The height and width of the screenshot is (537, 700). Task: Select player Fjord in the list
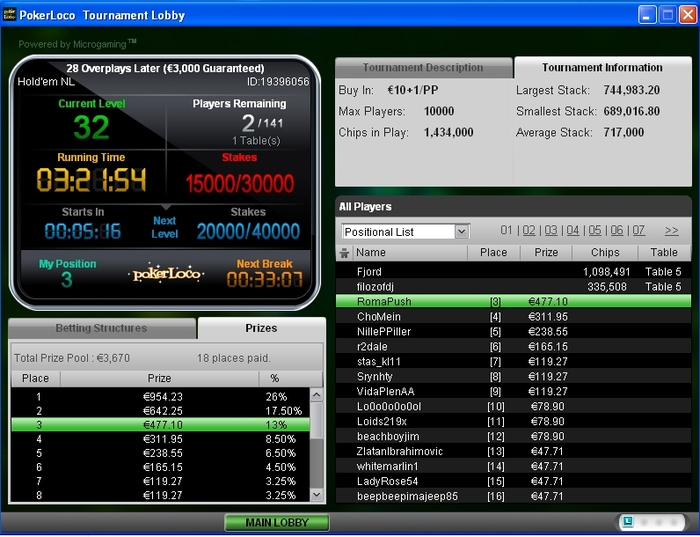[x=513, y=271]
